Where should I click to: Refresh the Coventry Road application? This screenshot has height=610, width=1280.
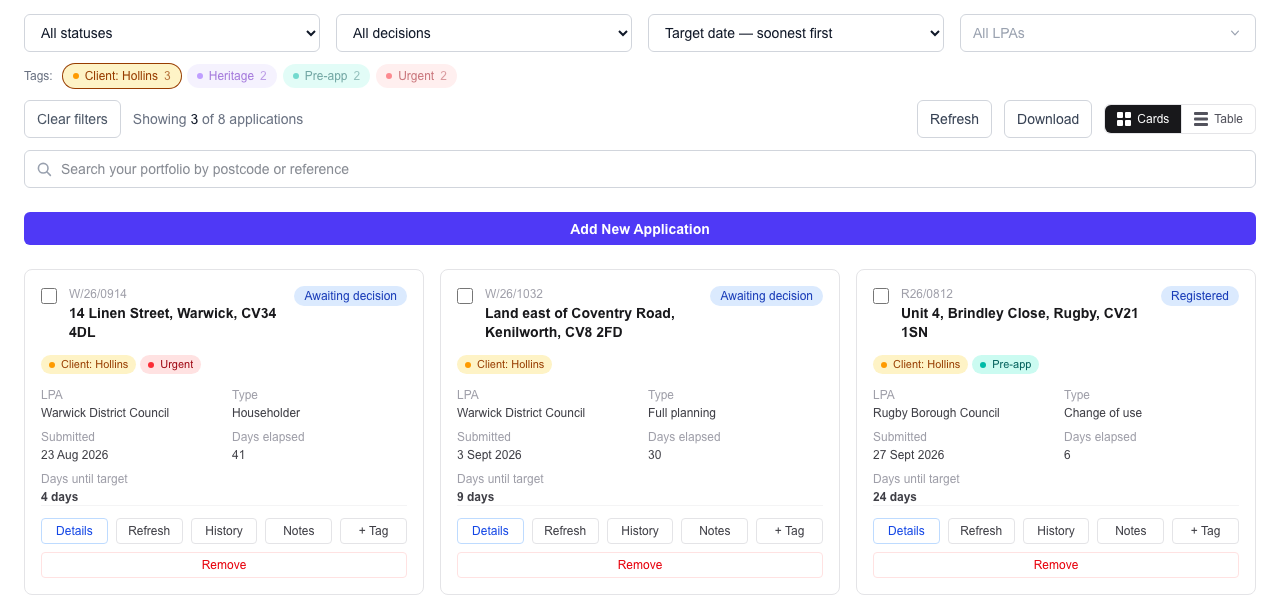[x=565, y=531]
